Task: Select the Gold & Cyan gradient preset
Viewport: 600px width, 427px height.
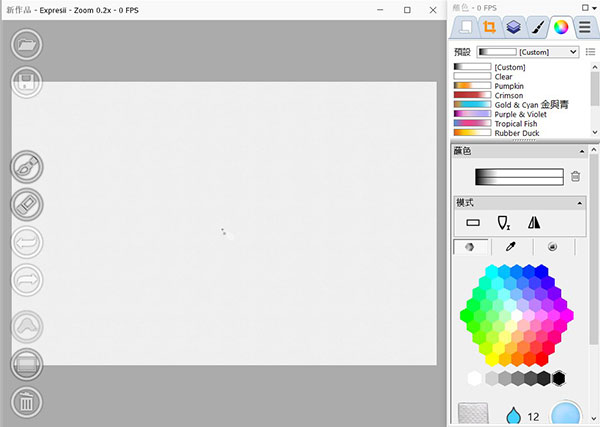Action: (x=511, y=105)
